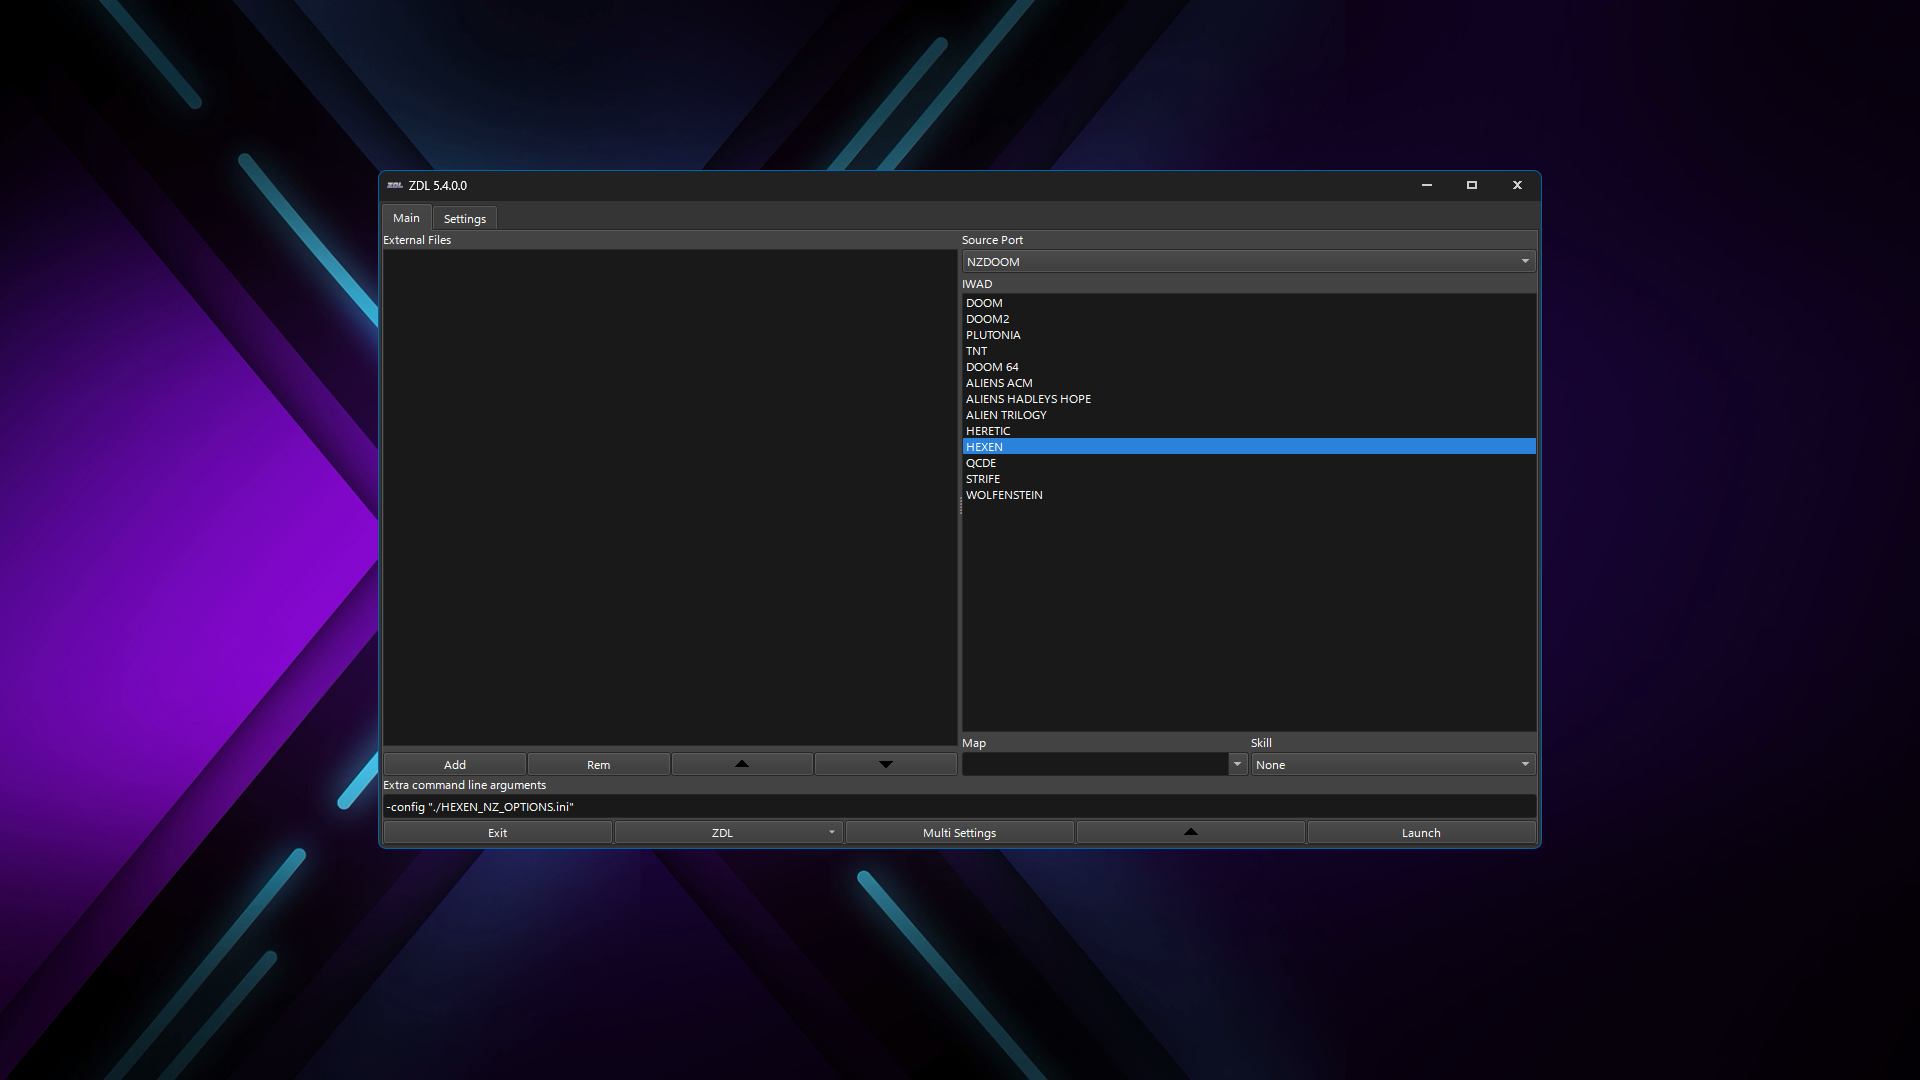
Task: Select WOLFENSTEIN IWAD entry
Action: [1004, 495]
